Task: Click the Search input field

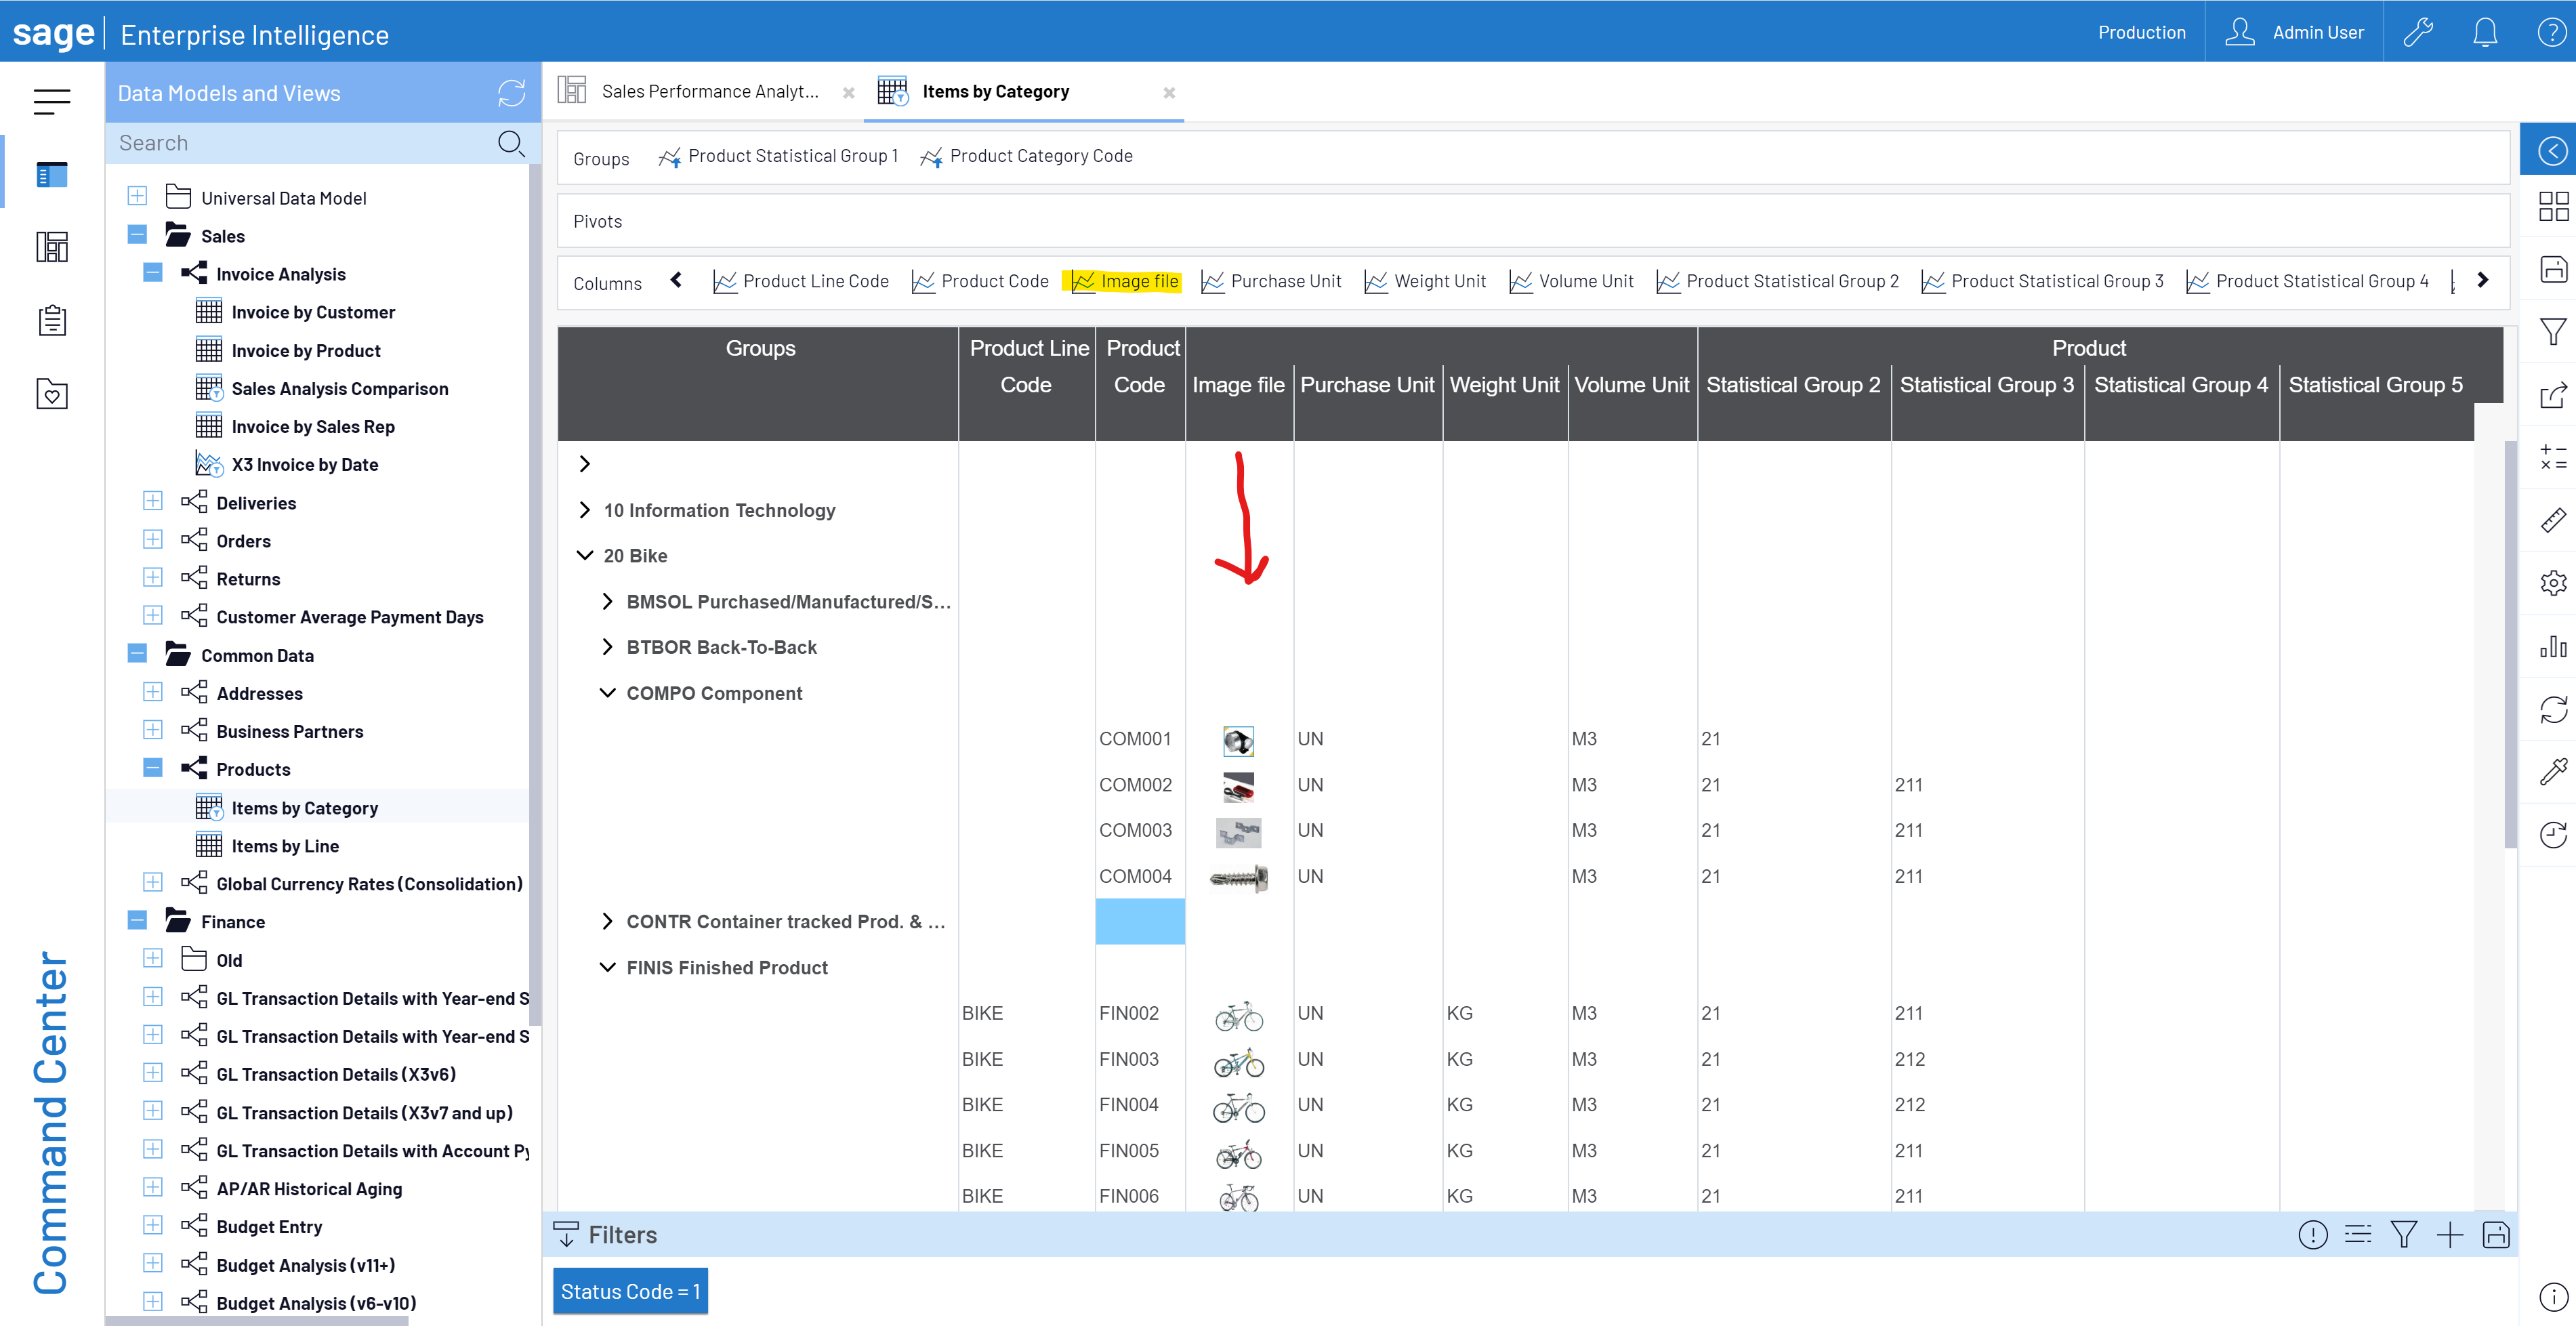Action: [x=300, y=143]
